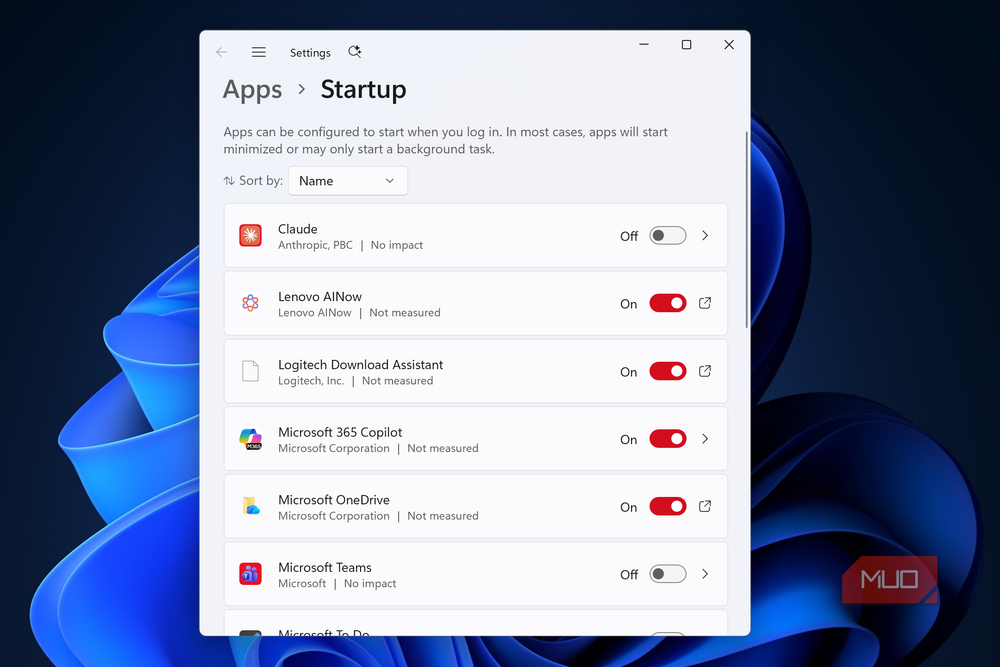Disable Logitech Download Assistant startup
This screenshot has height=667, width=1000.
coord(668,371)
